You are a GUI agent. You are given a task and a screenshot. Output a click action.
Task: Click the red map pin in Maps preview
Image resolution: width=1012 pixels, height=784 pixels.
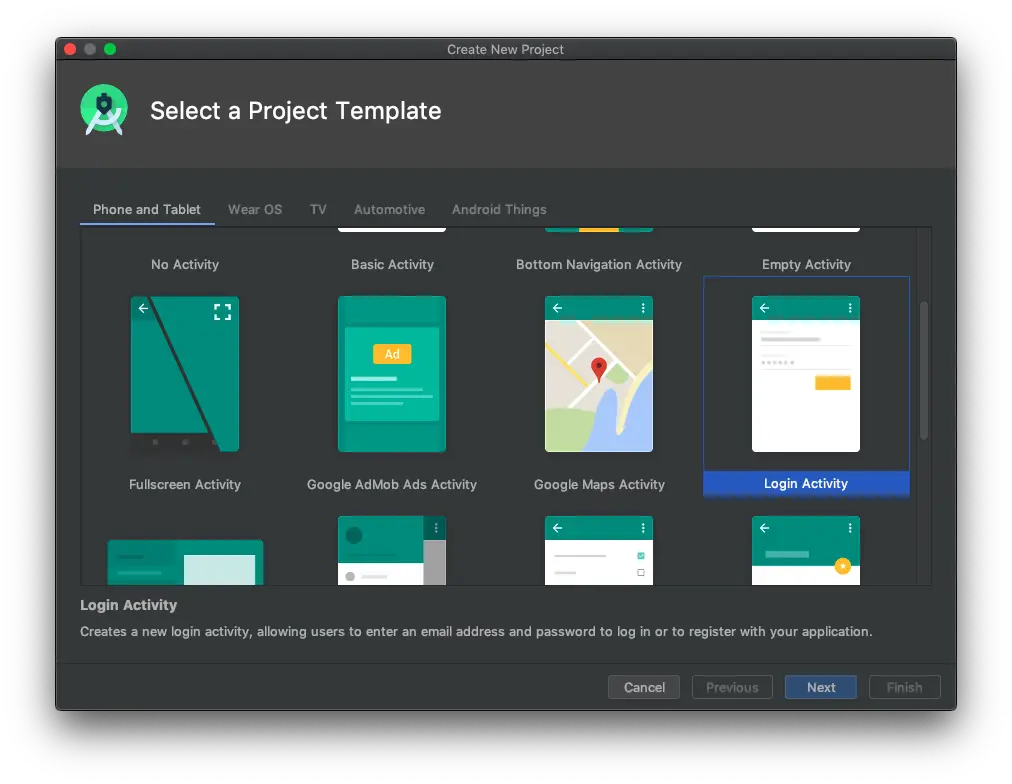[x=599, y=369]
